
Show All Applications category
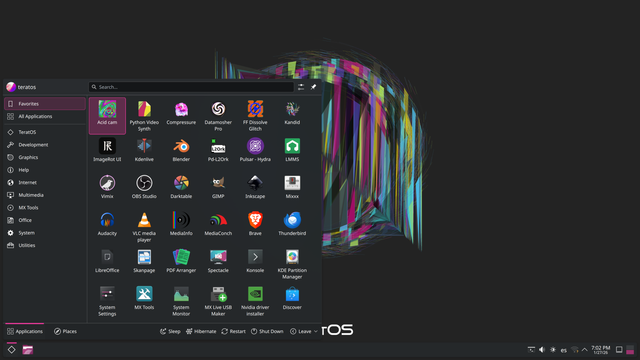(x=45, y=116)
